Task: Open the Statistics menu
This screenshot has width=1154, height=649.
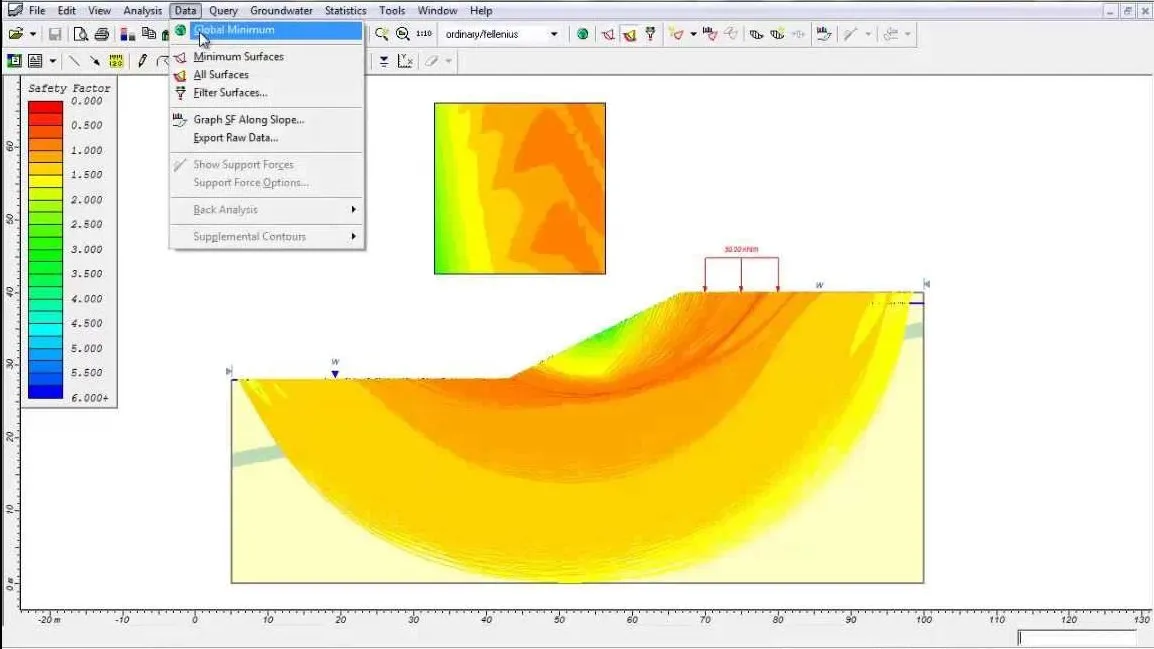Action: [x=344, y=10]
